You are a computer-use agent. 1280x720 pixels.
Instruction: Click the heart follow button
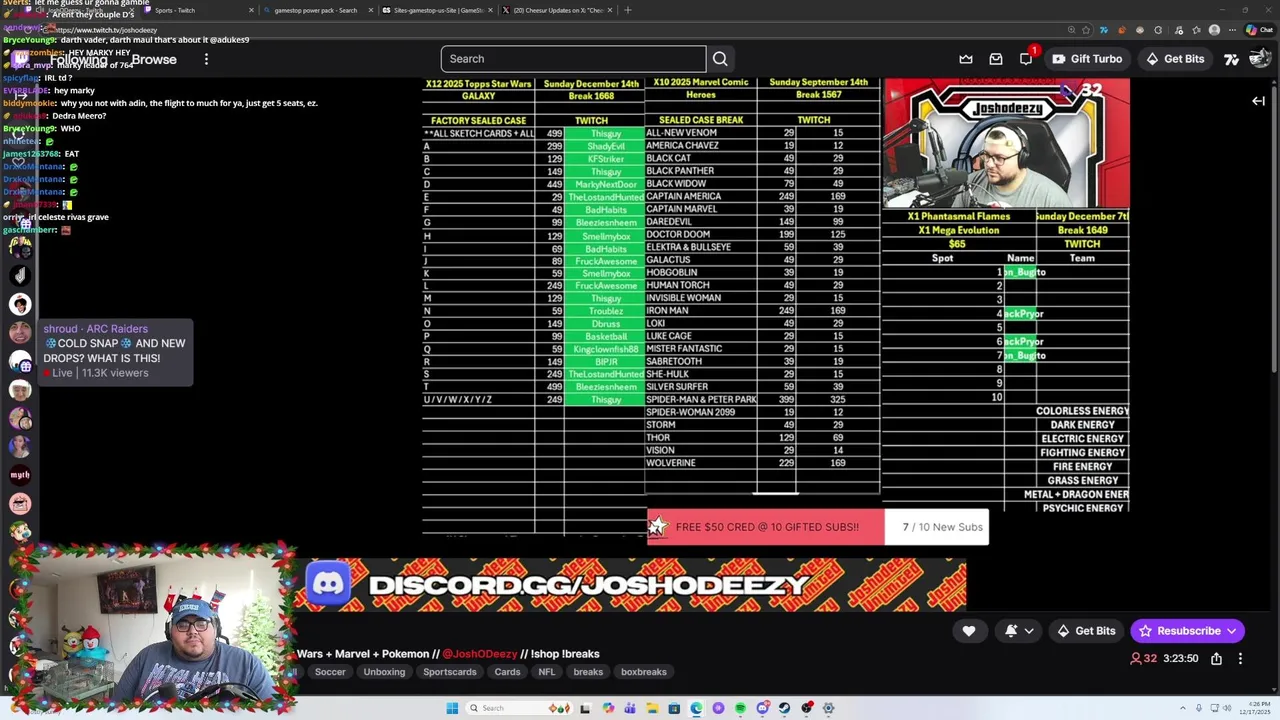pyautogui.click(x=968, y=631)
